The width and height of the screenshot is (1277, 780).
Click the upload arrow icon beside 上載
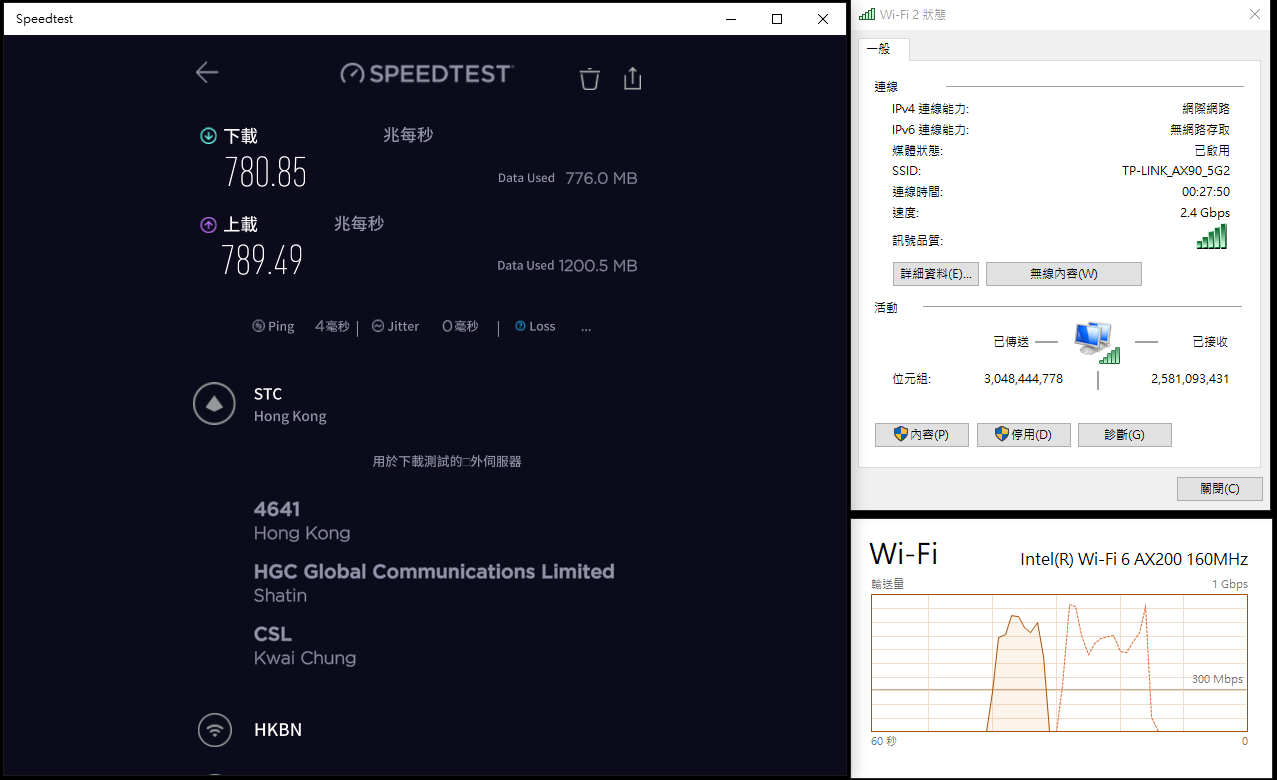pos(208,225)
